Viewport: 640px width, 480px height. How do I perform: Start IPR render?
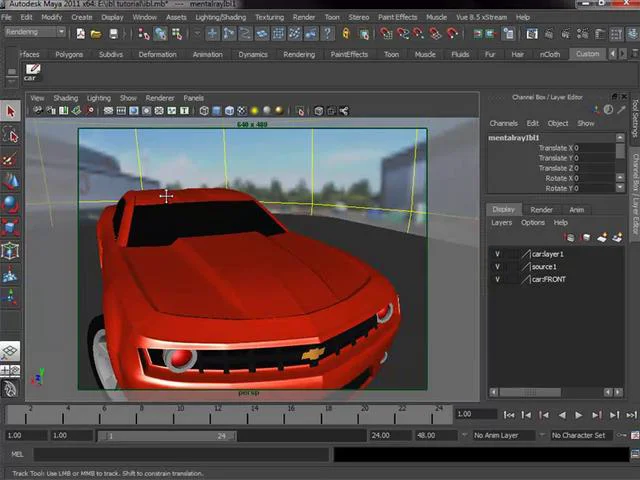click(x=565, y=33)
